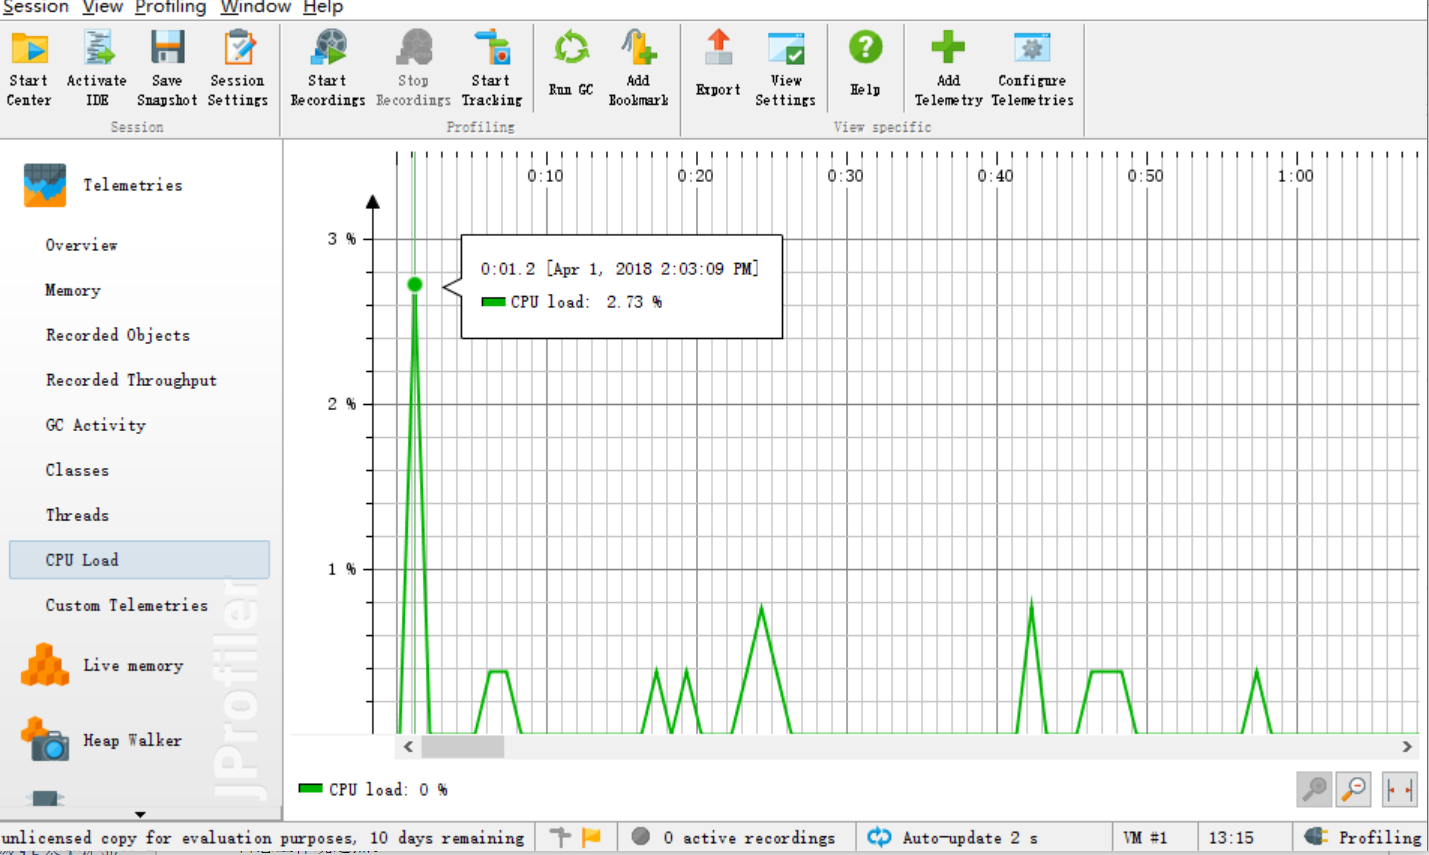Screen dimensions: 1429x855
Task: Click the 'CPU load: 0 %' legend text
Action: click(x=388, y=790)
